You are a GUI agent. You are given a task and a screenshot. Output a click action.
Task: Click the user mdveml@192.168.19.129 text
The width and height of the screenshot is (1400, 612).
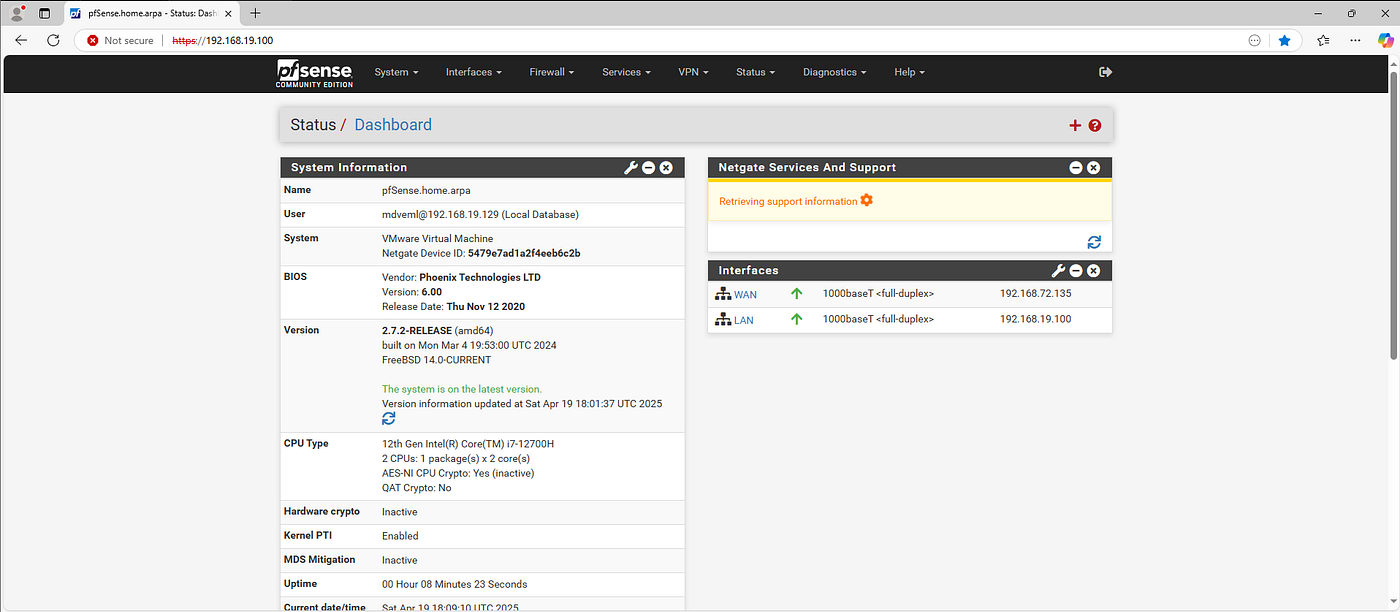click(x=480, y=214)
